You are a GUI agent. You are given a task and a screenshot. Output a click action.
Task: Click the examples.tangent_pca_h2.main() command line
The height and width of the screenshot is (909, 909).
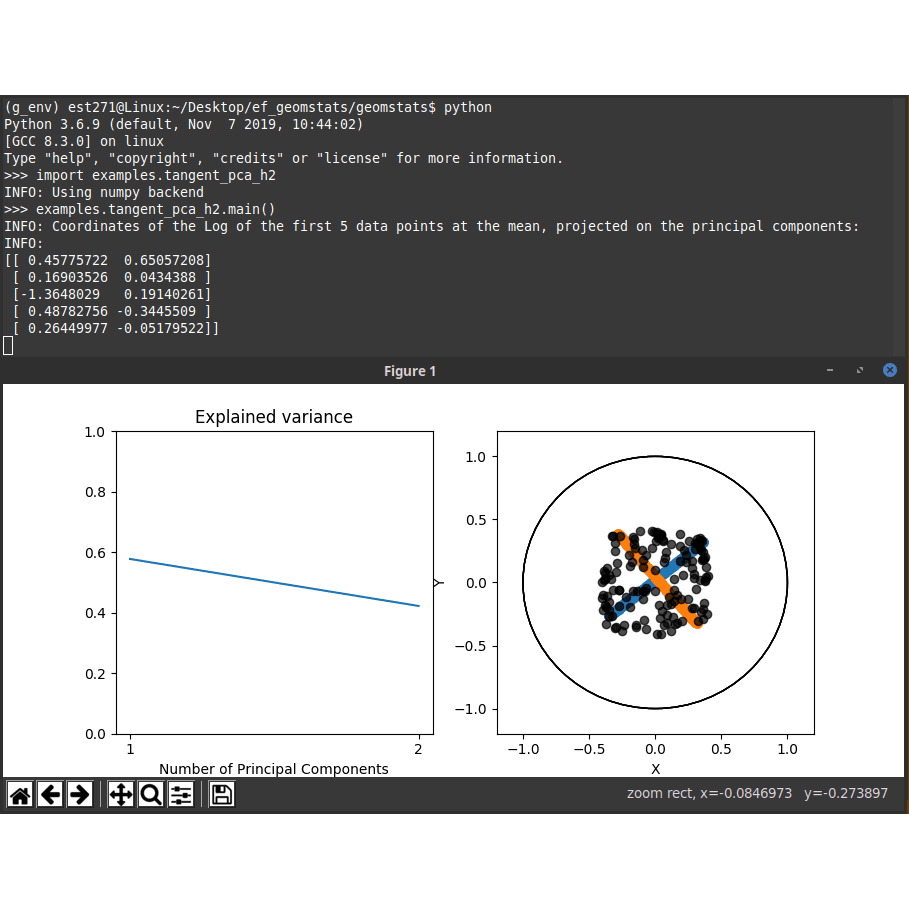click(x=155, y=209)
